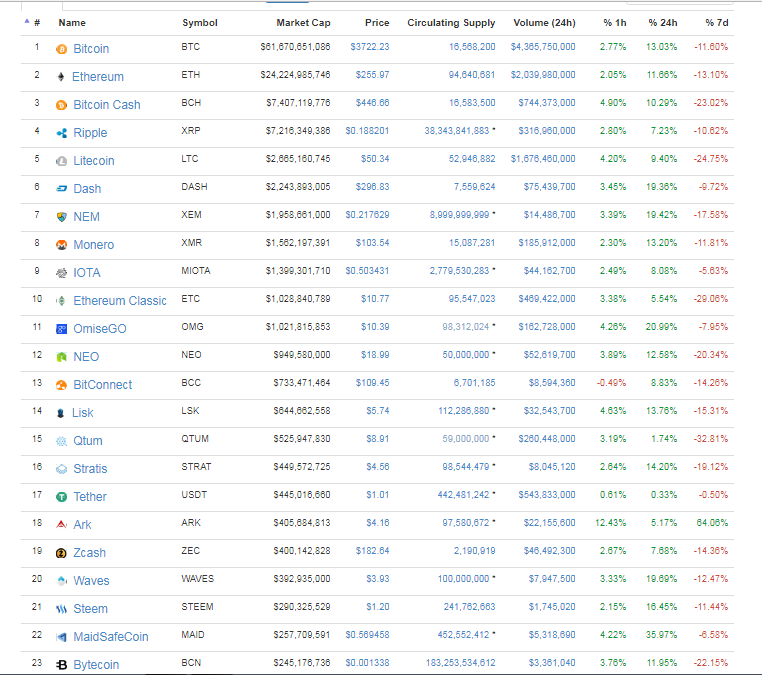The image size is (762, 675).
Task: Click the Ethereum Classic logo icon
Action: point(61,301)
